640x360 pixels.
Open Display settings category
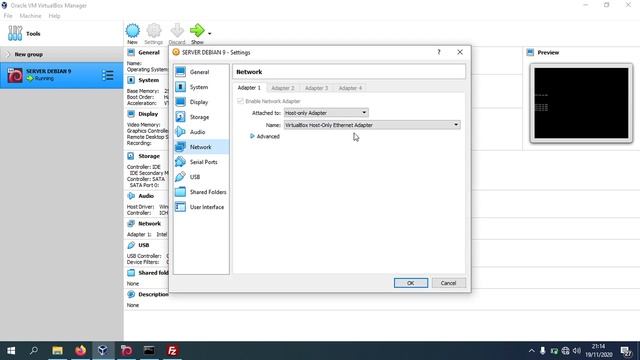(201, 102)
